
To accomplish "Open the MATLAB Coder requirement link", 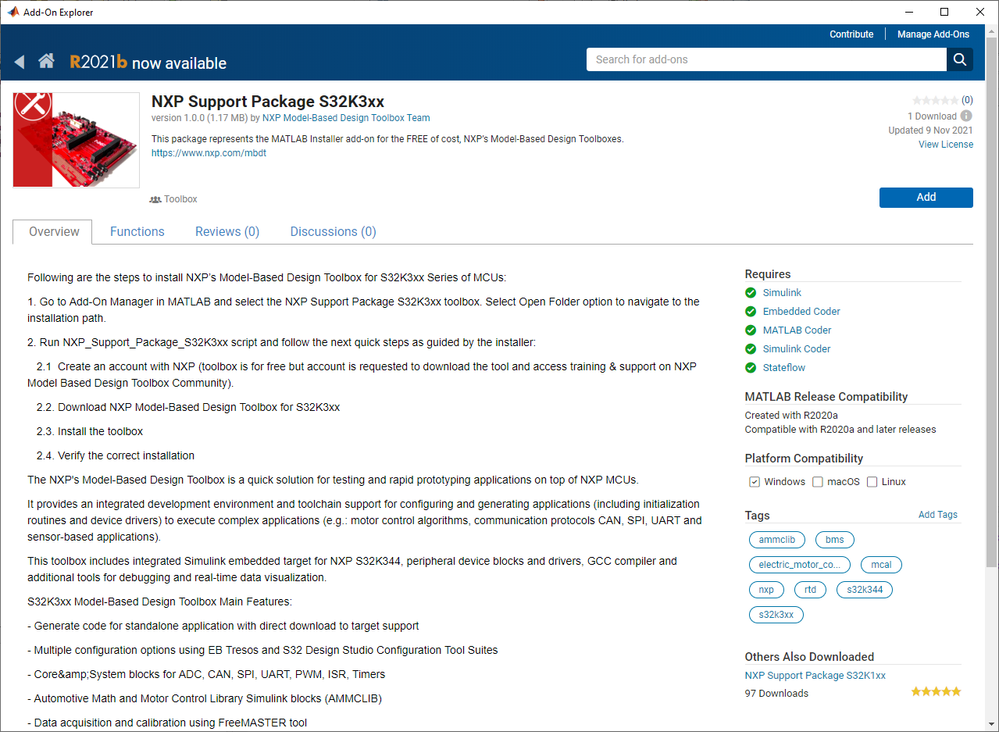I will [797, 330].
